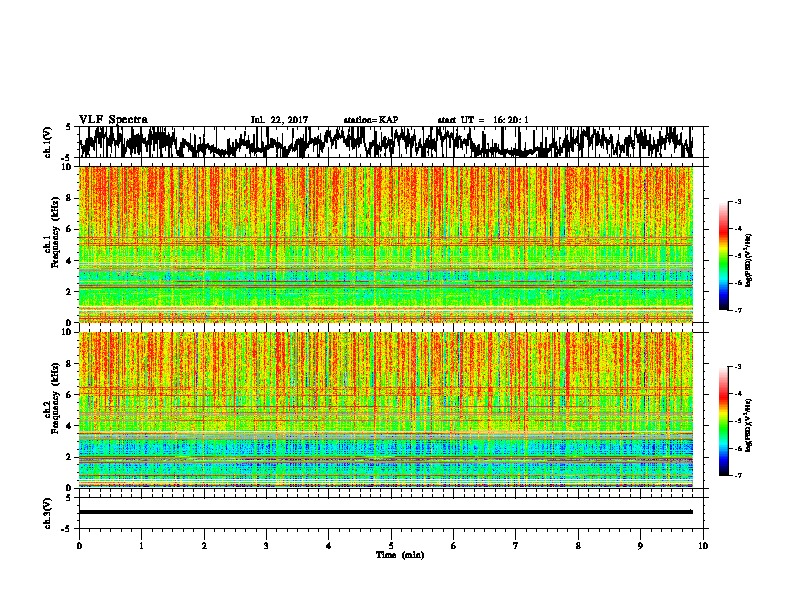Click the ch.2 spectrogram "6" kHz tick label
The width and height of the screenshot is (792, 612).
point(70,395)
